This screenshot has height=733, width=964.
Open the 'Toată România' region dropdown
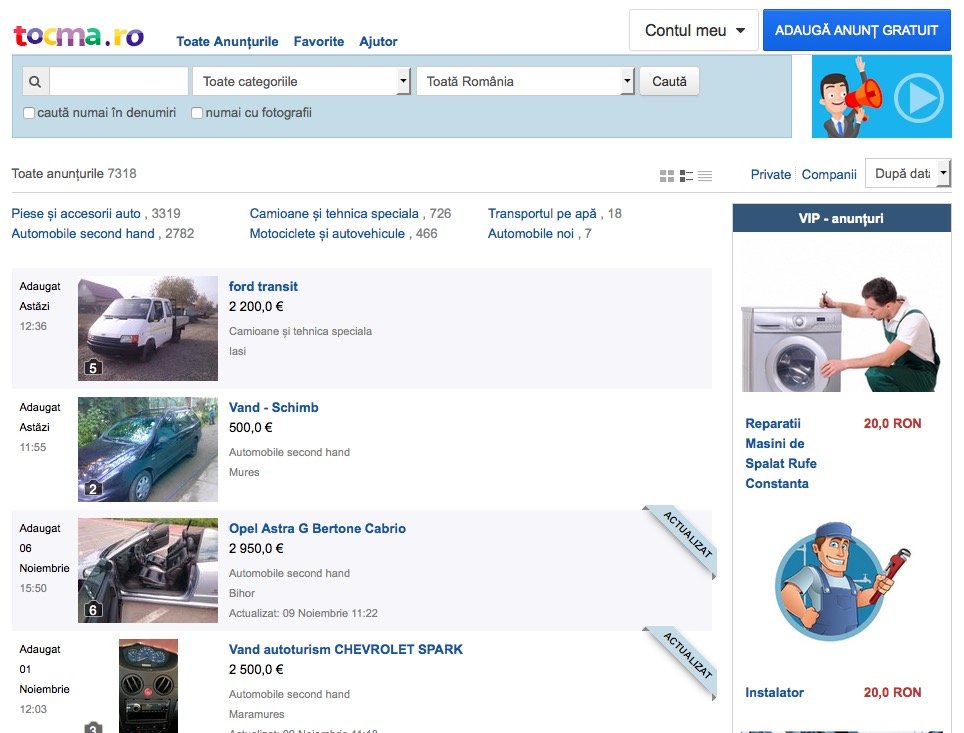[525, 81]
